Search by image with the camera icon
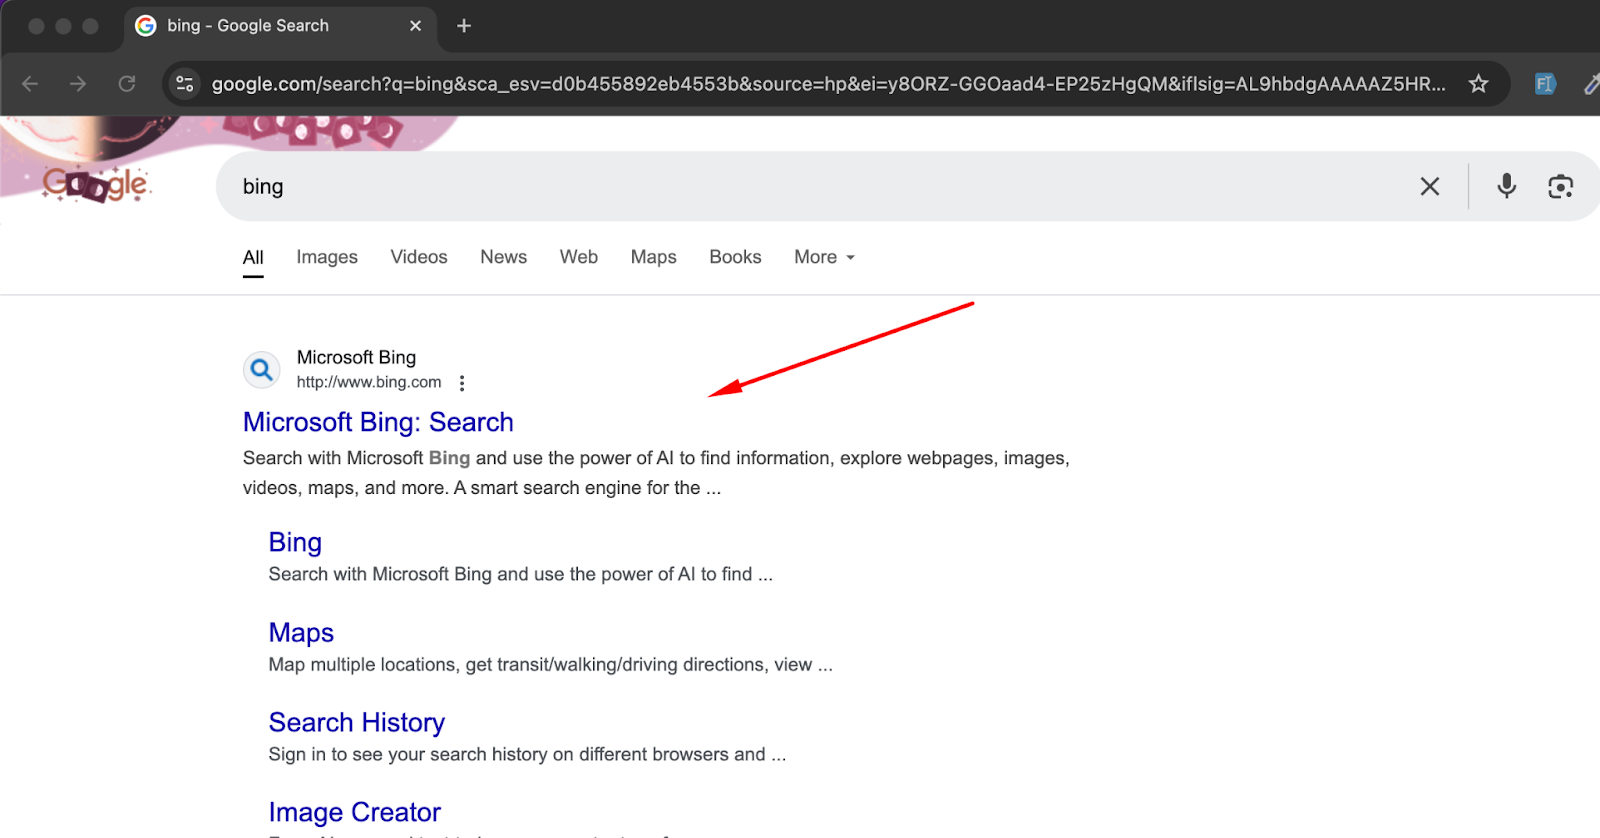 click(x=1560, y=186)
